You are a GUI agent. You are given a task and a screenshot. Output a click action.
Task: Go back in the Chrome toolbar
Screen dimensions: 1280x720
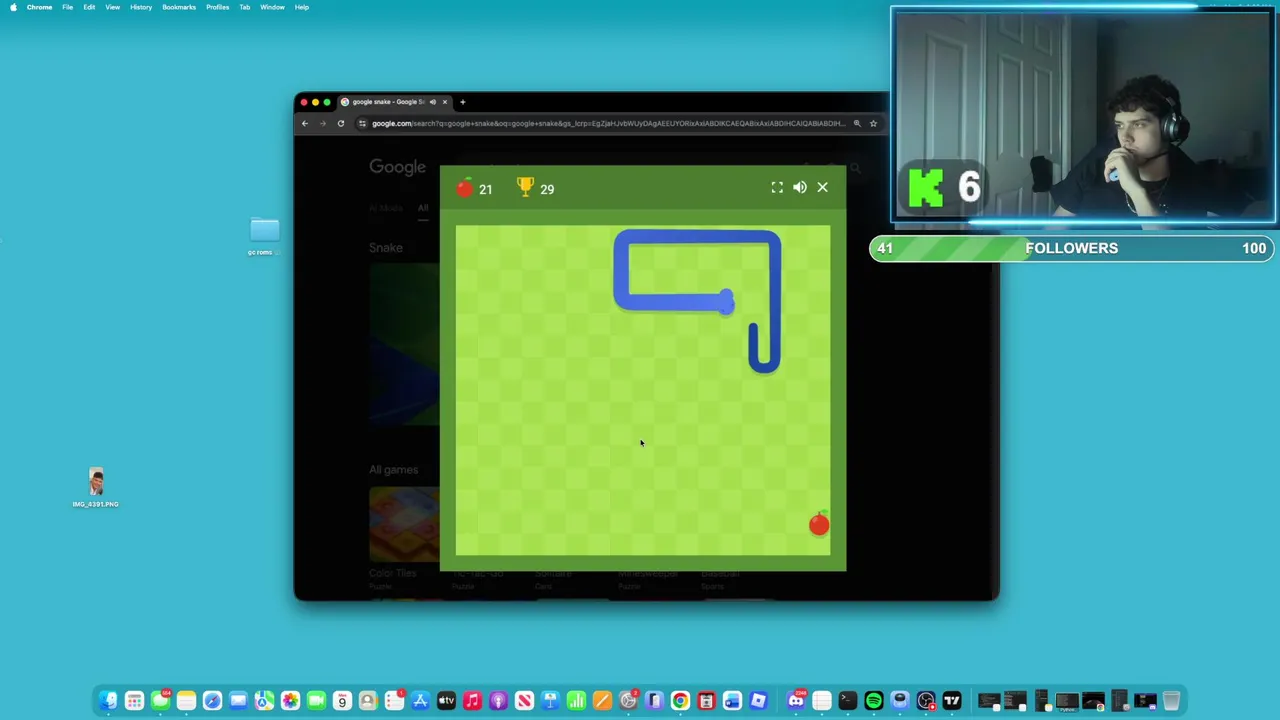coord(305,123)
